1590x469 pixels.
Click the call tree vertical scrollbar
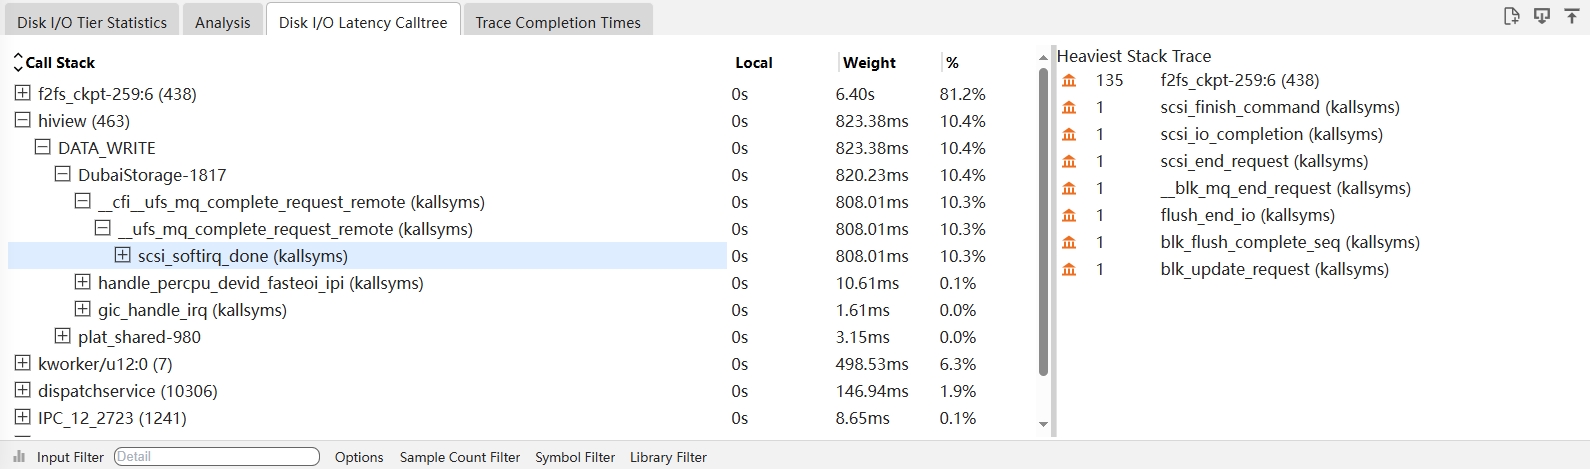(x=1043, y=220)
